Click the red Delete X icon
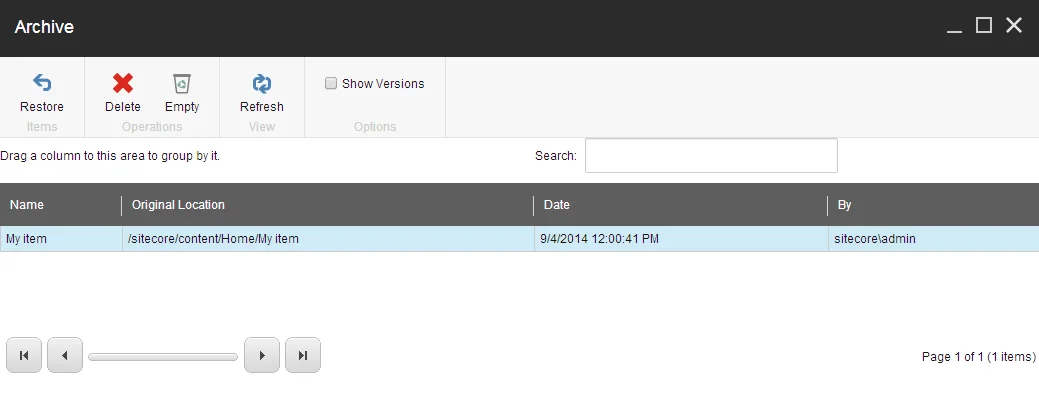This screenshot has height=411, width=1039. point(123,83)
